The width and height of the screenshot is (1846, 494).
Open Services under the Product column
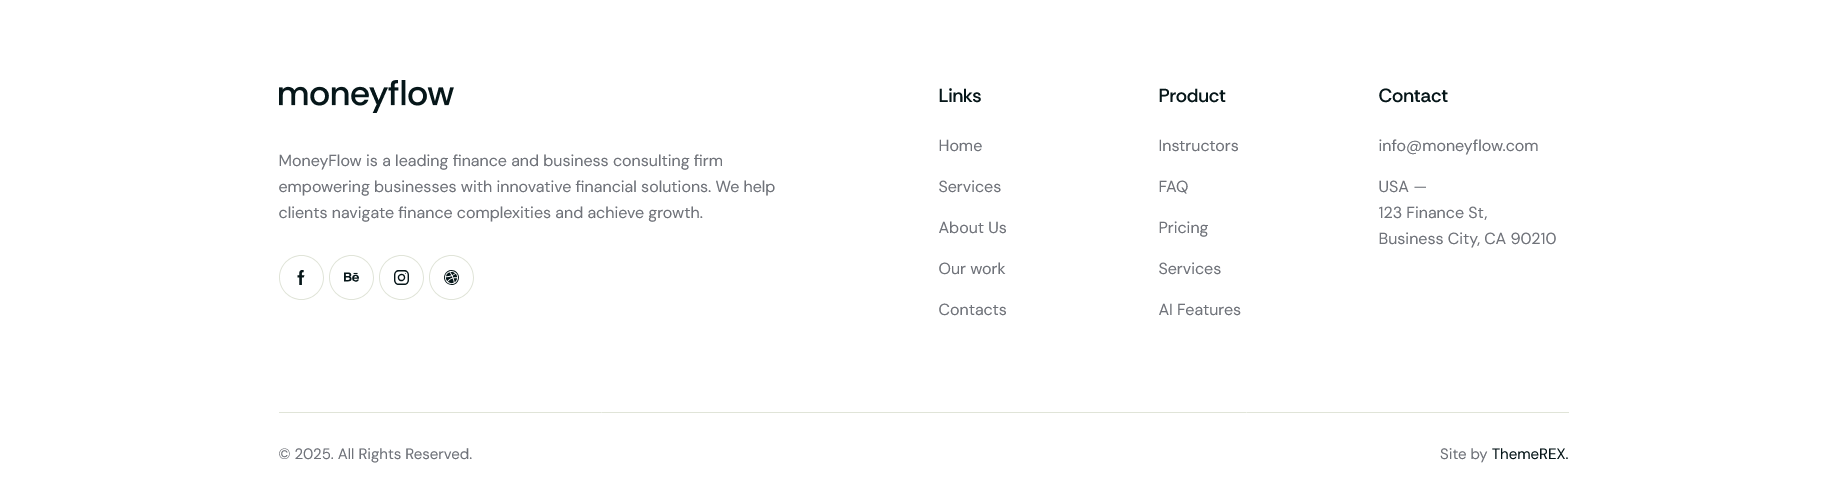point(1189,269)
